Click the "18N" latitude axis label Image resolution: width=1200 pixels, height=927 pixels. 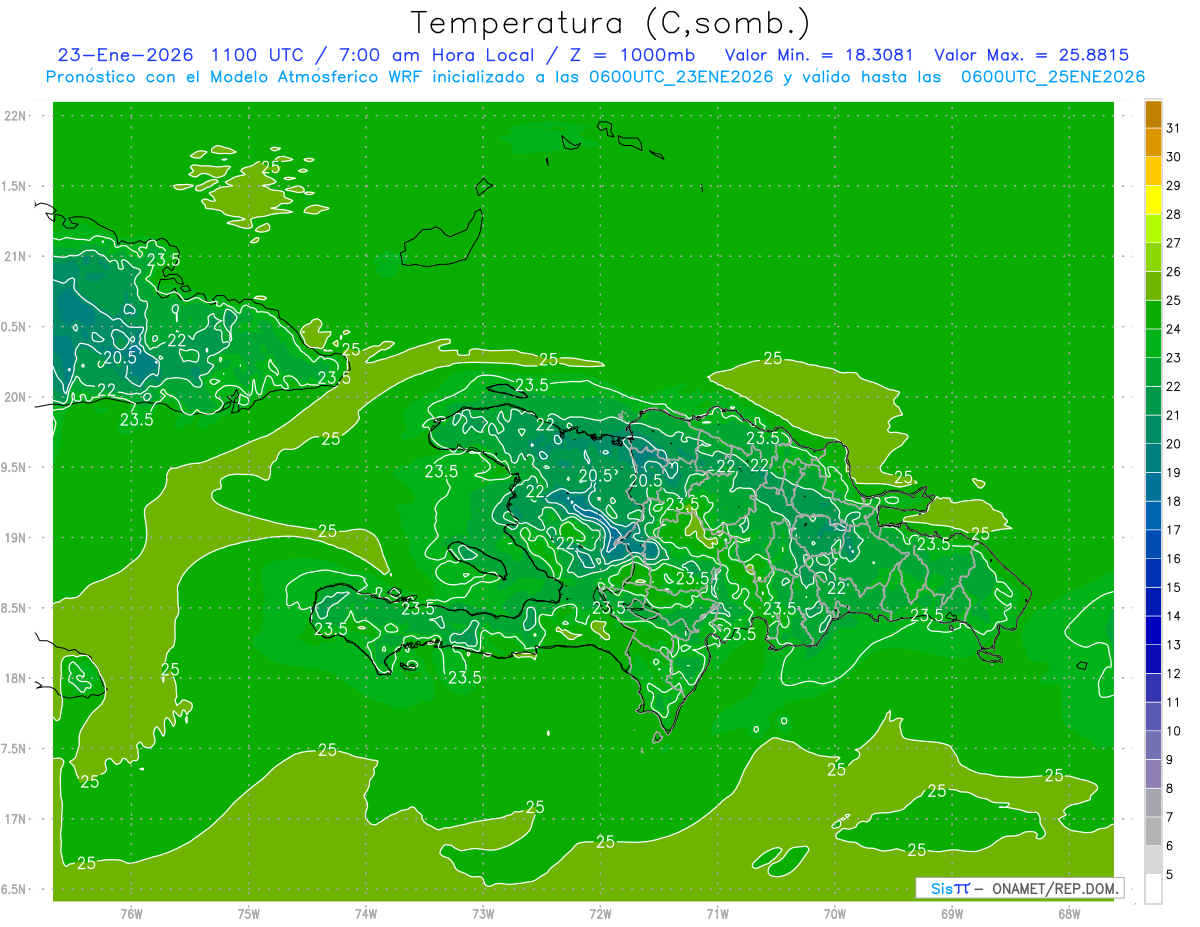point(16,679)
